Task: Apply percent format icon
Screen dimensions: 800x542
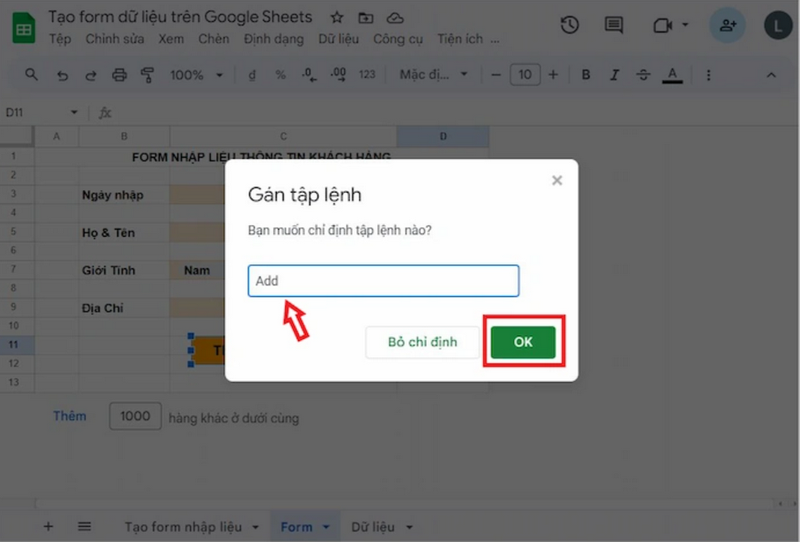Action: (281, 76)
